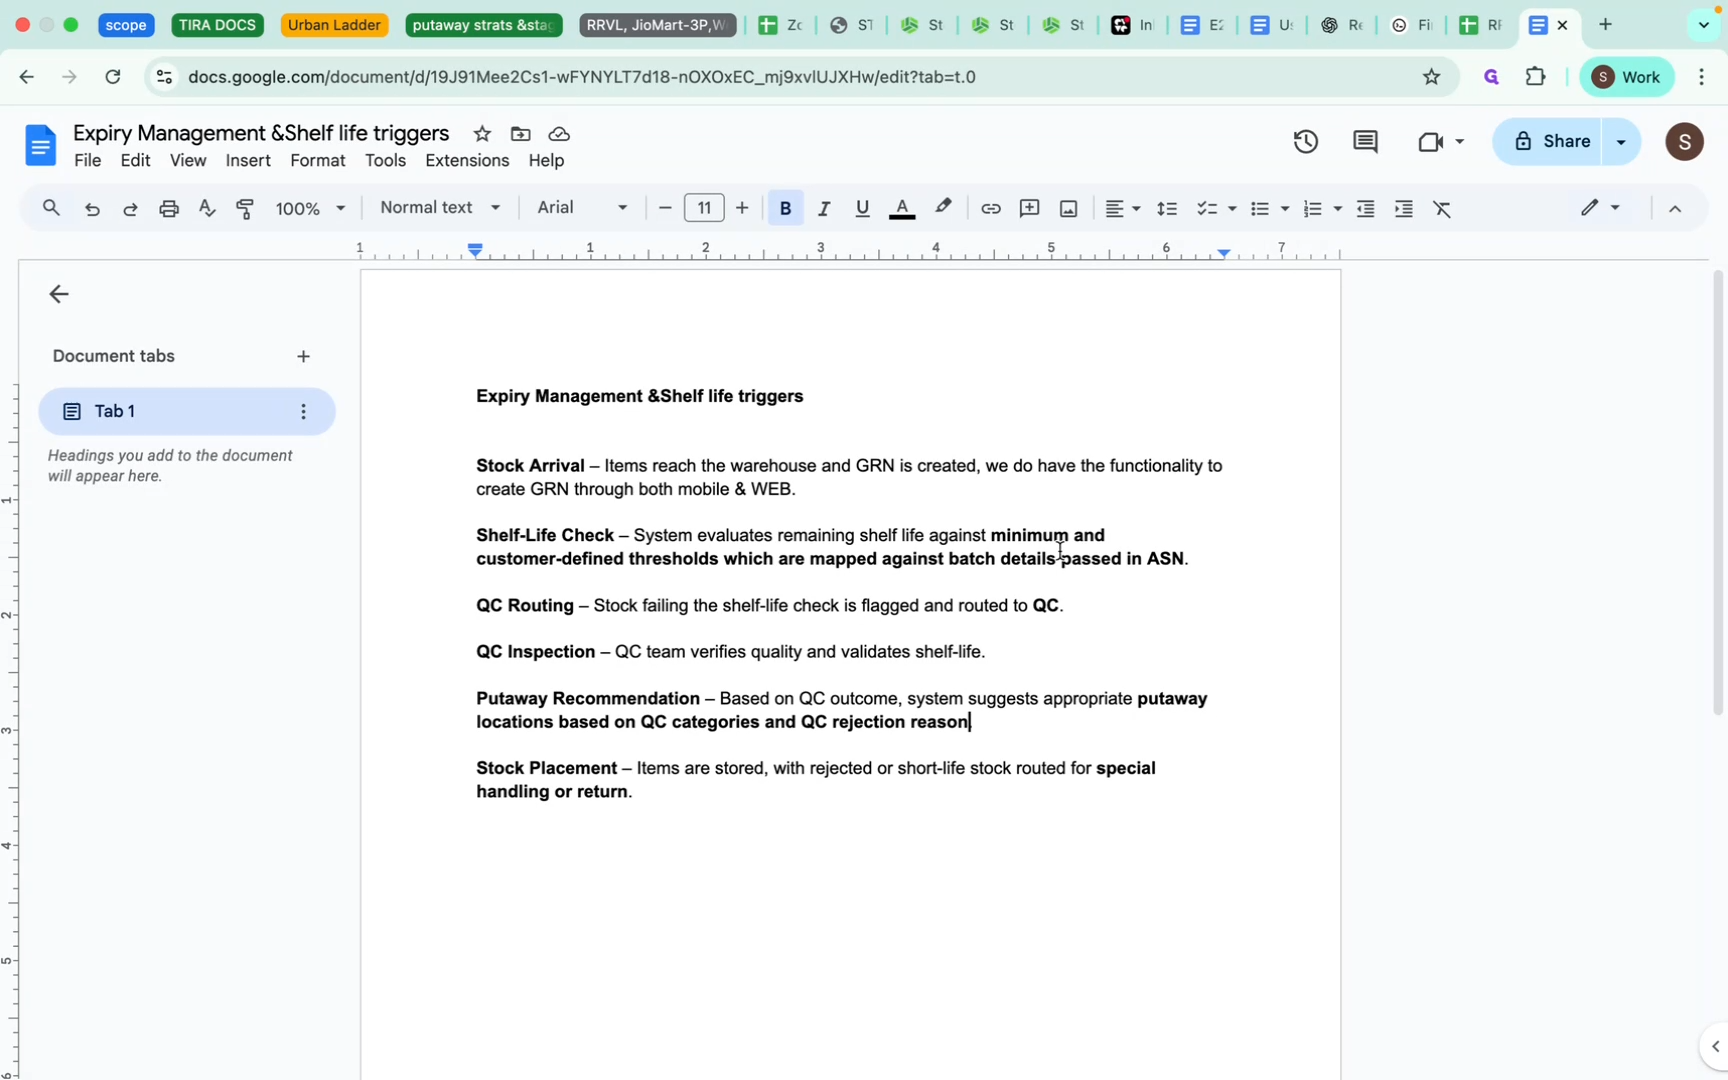Toggle bold formatting

click(x=785, y=208)
